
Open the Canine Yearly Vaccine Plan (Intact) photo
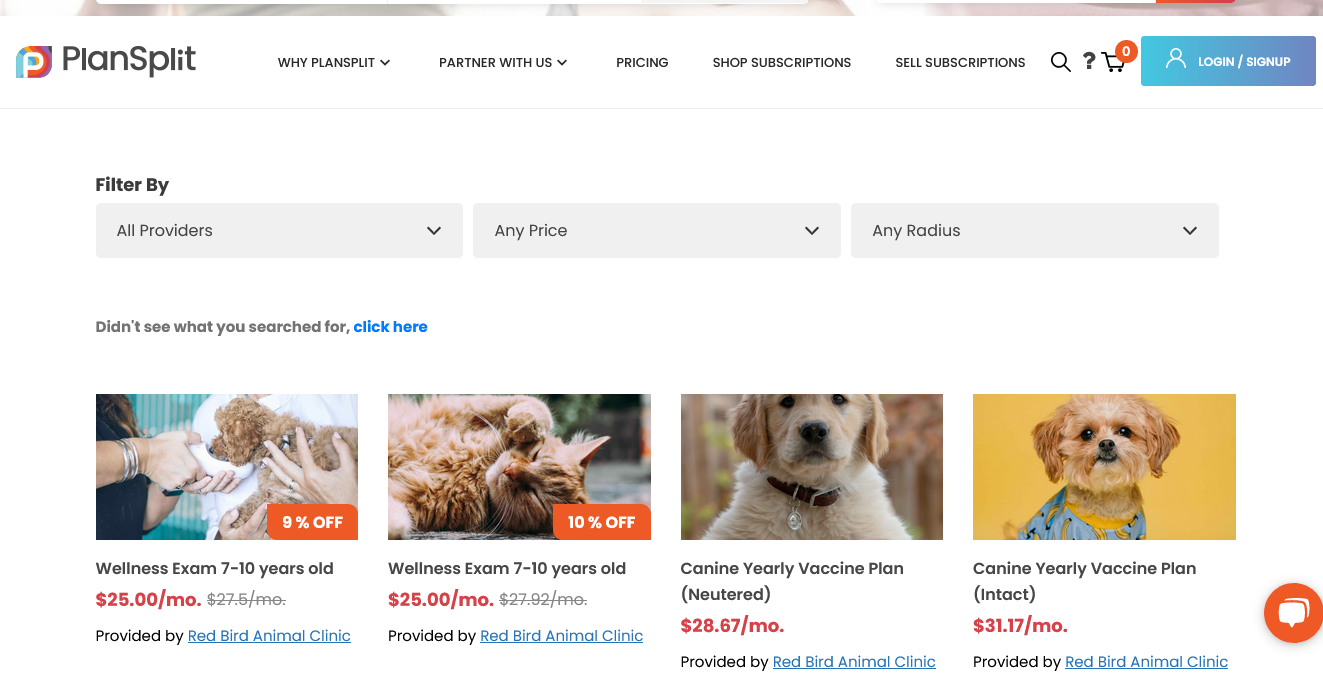coord(1104,467)
